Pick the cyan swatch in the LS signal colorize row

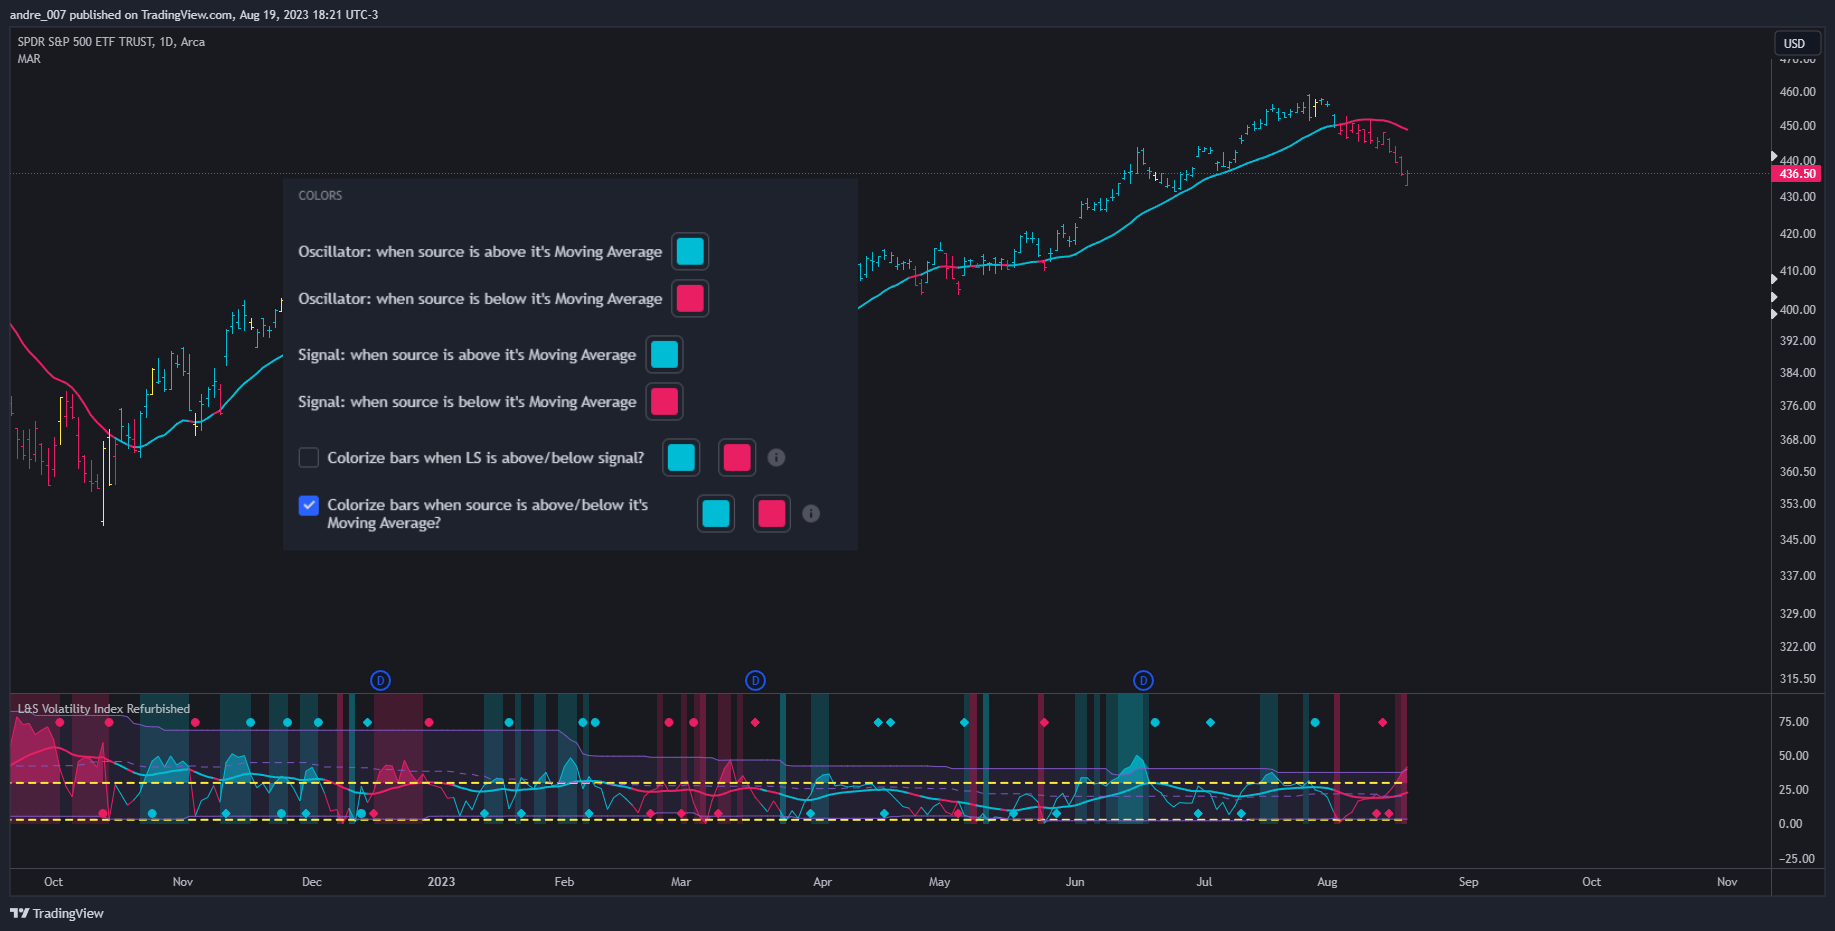681,457
